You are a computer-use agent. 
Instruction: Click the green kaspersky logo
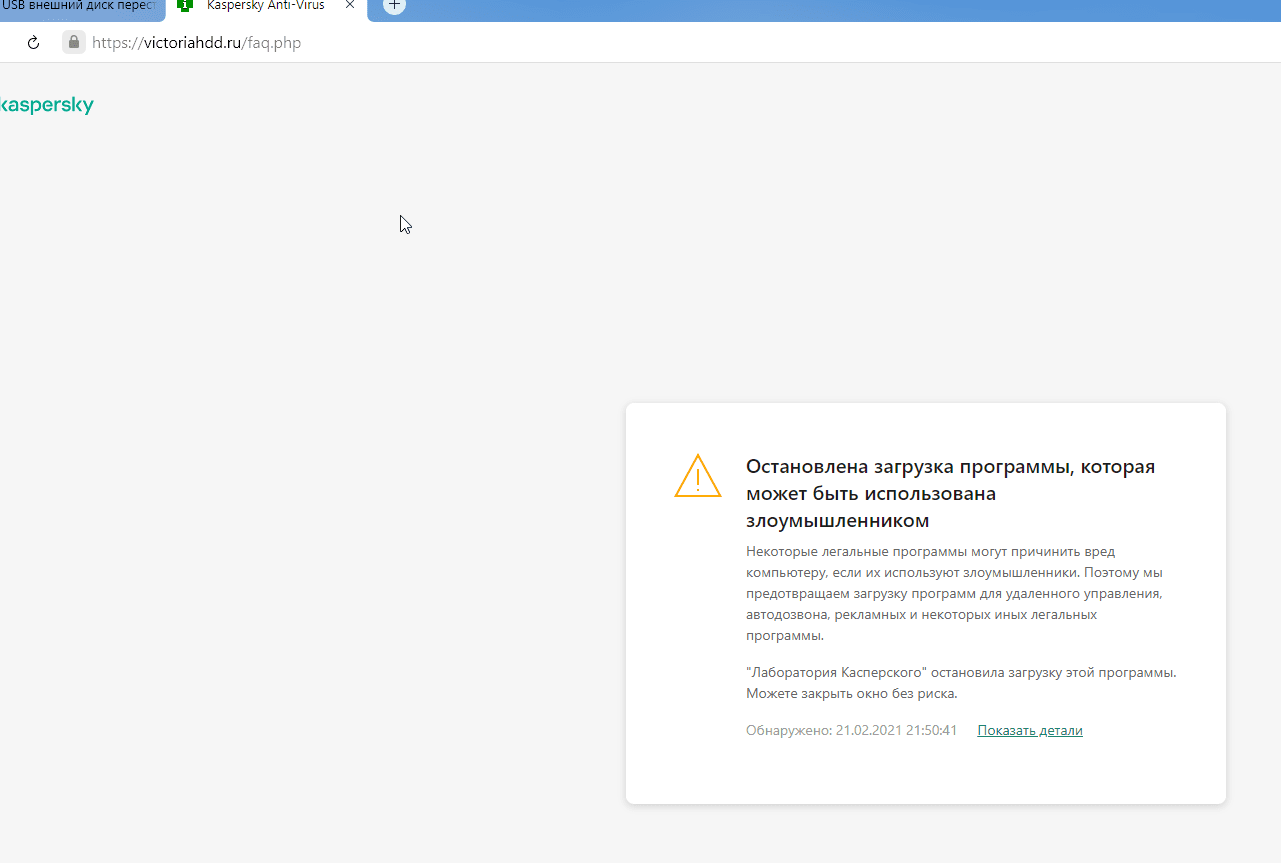tap(46, 105)
